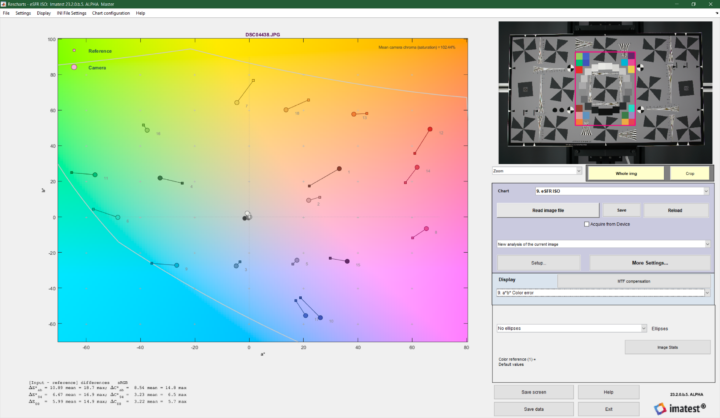The width and height of the screenshot is (720, 418).
Task: Click the red camera point for patch 12
Action: click(x=430, y=130)
